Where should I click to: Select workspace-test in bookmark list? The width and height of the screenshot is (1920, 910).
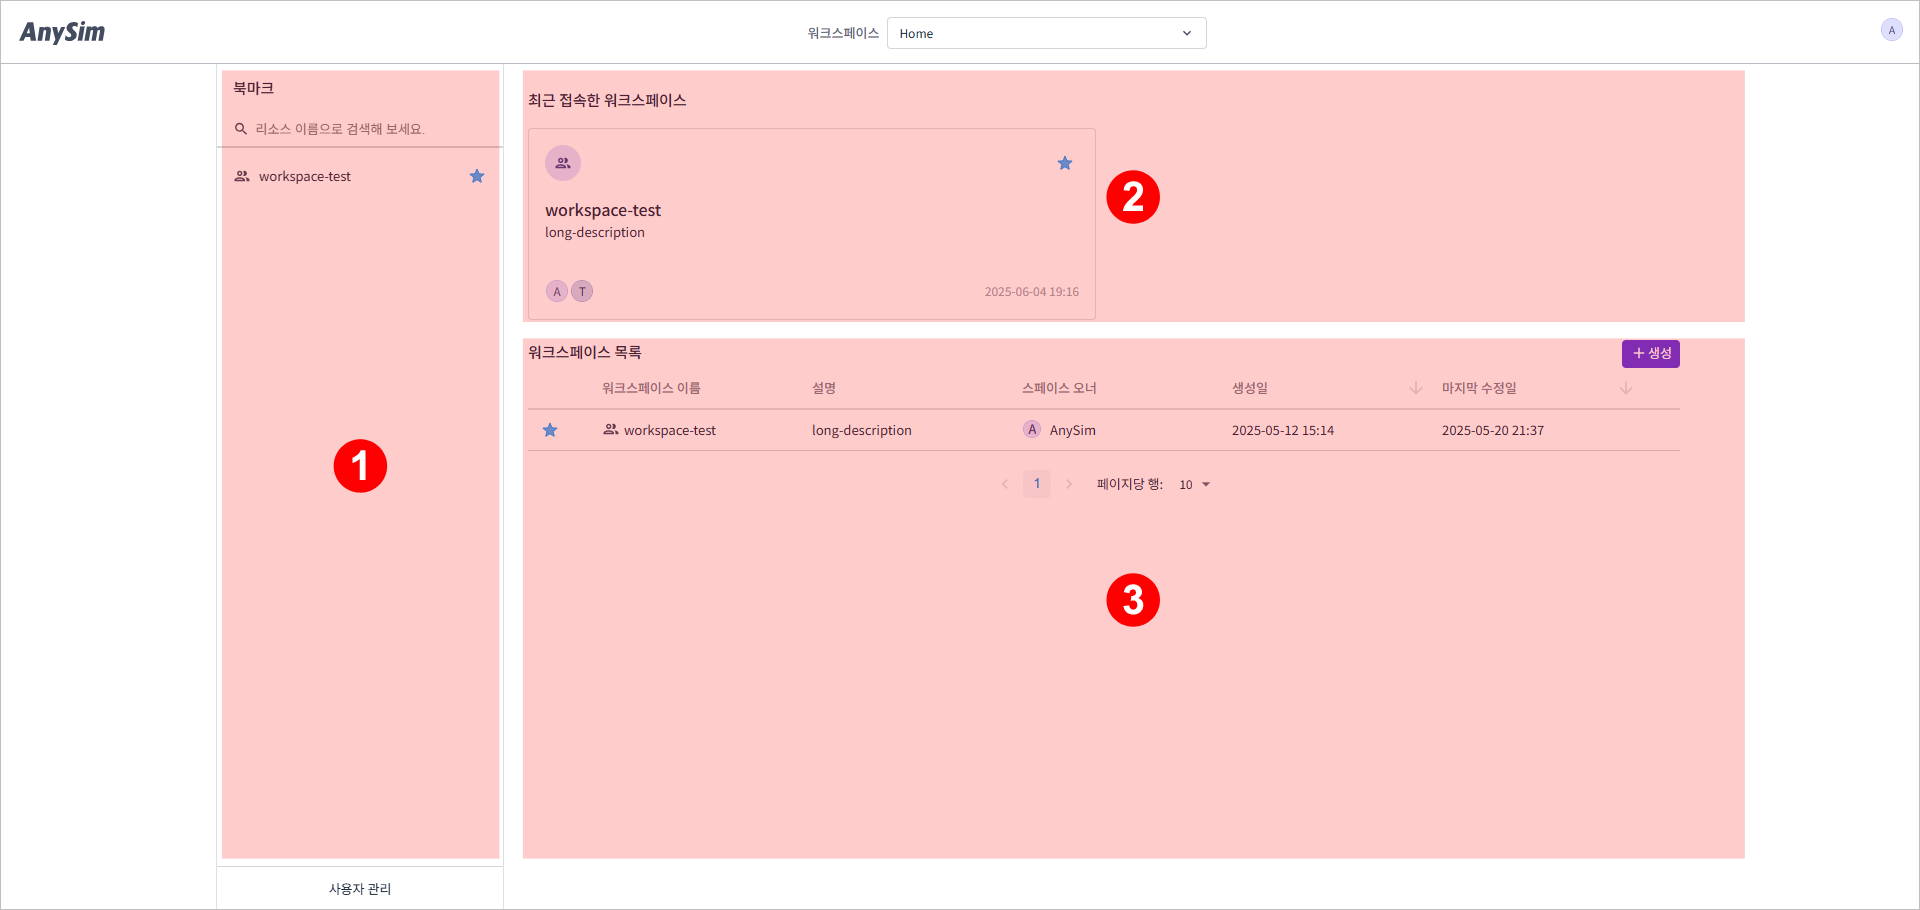(x=305, y=176)
